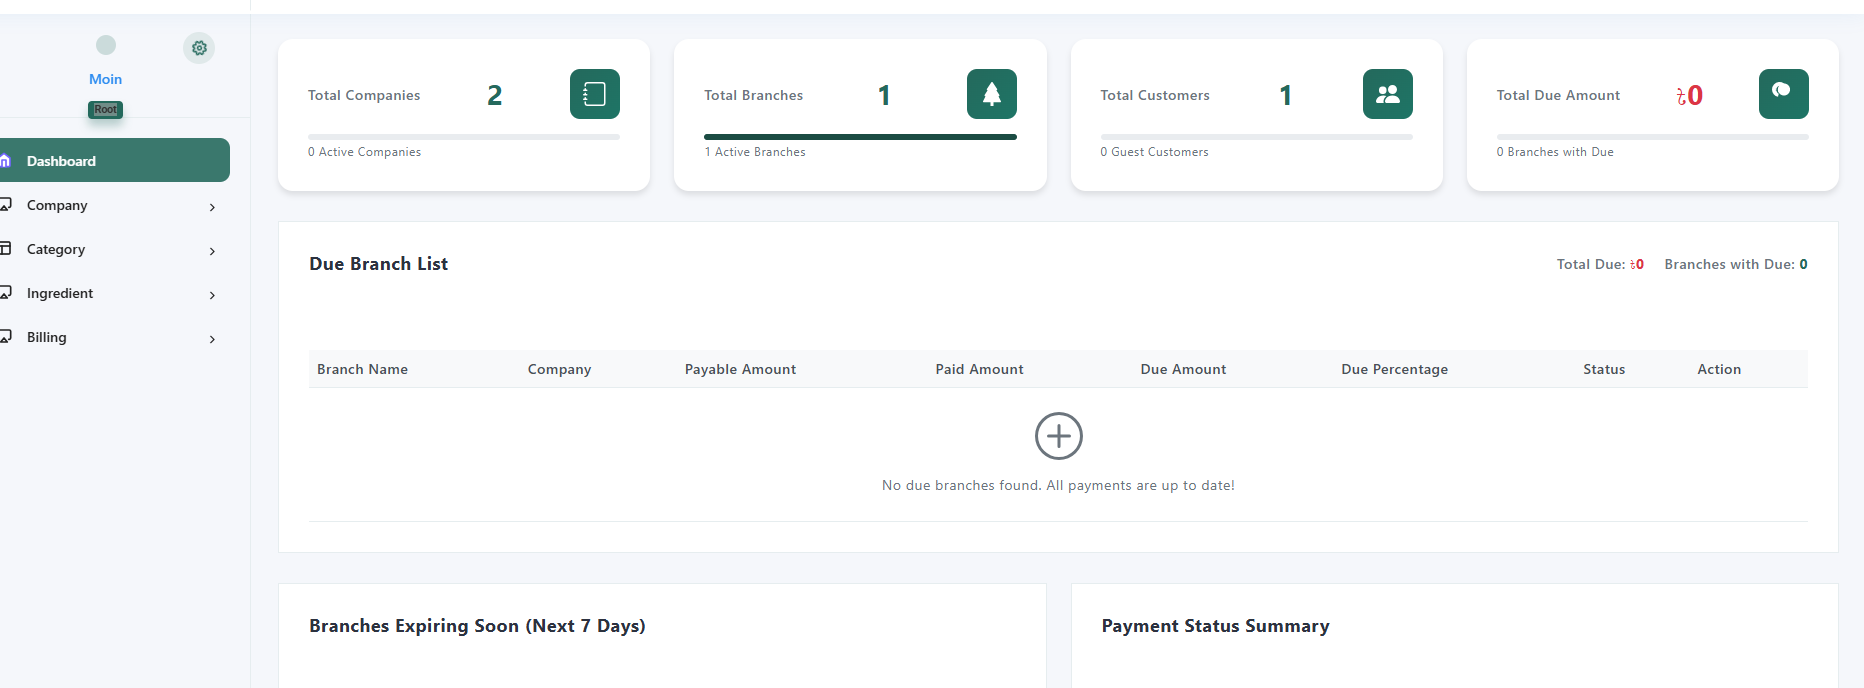
Task: Click the Paid Amount column header
Action: click(x=980, y=369)
